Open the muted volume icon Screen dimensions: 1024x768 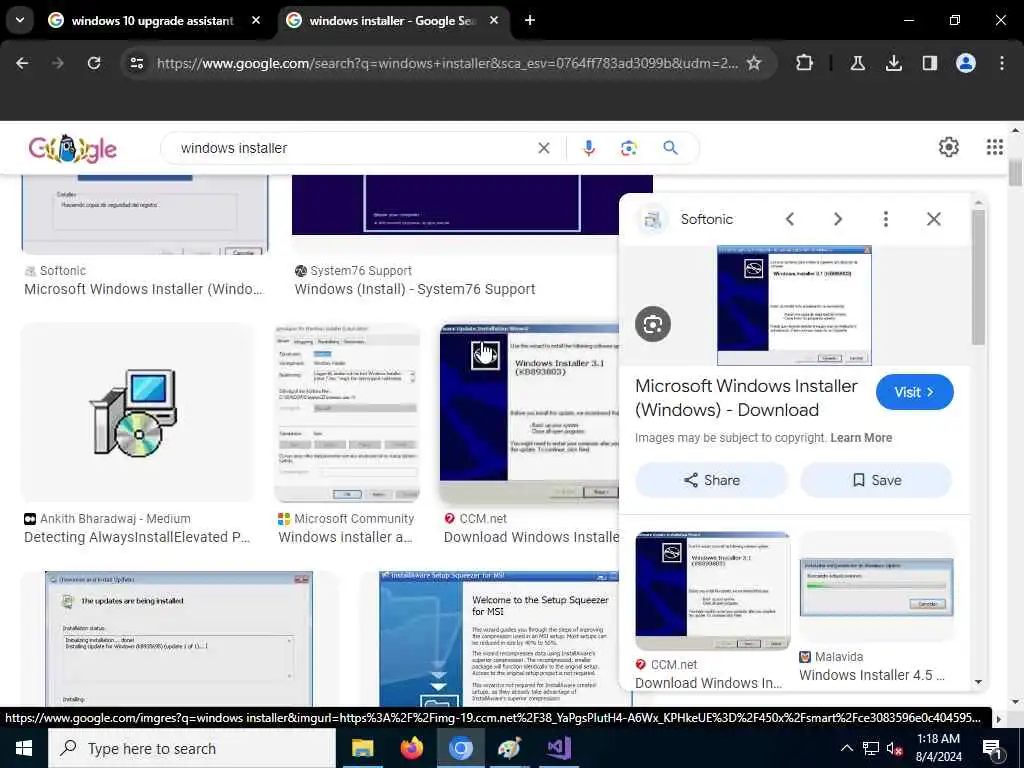pyautogui.click(x=894, y=748)
